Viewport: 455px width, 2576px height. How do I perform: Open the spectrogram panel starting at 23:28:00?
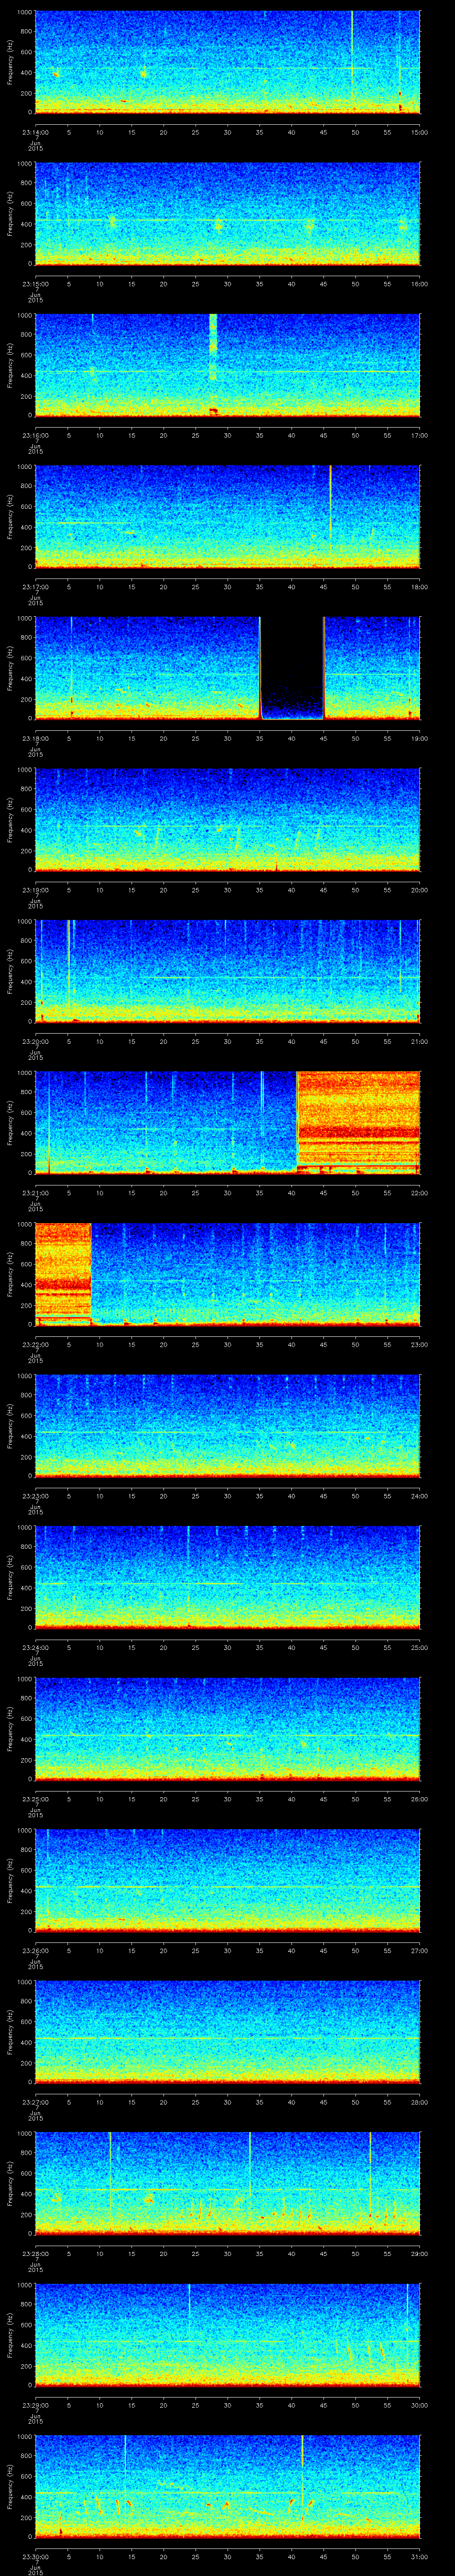tap(227, 2183)
